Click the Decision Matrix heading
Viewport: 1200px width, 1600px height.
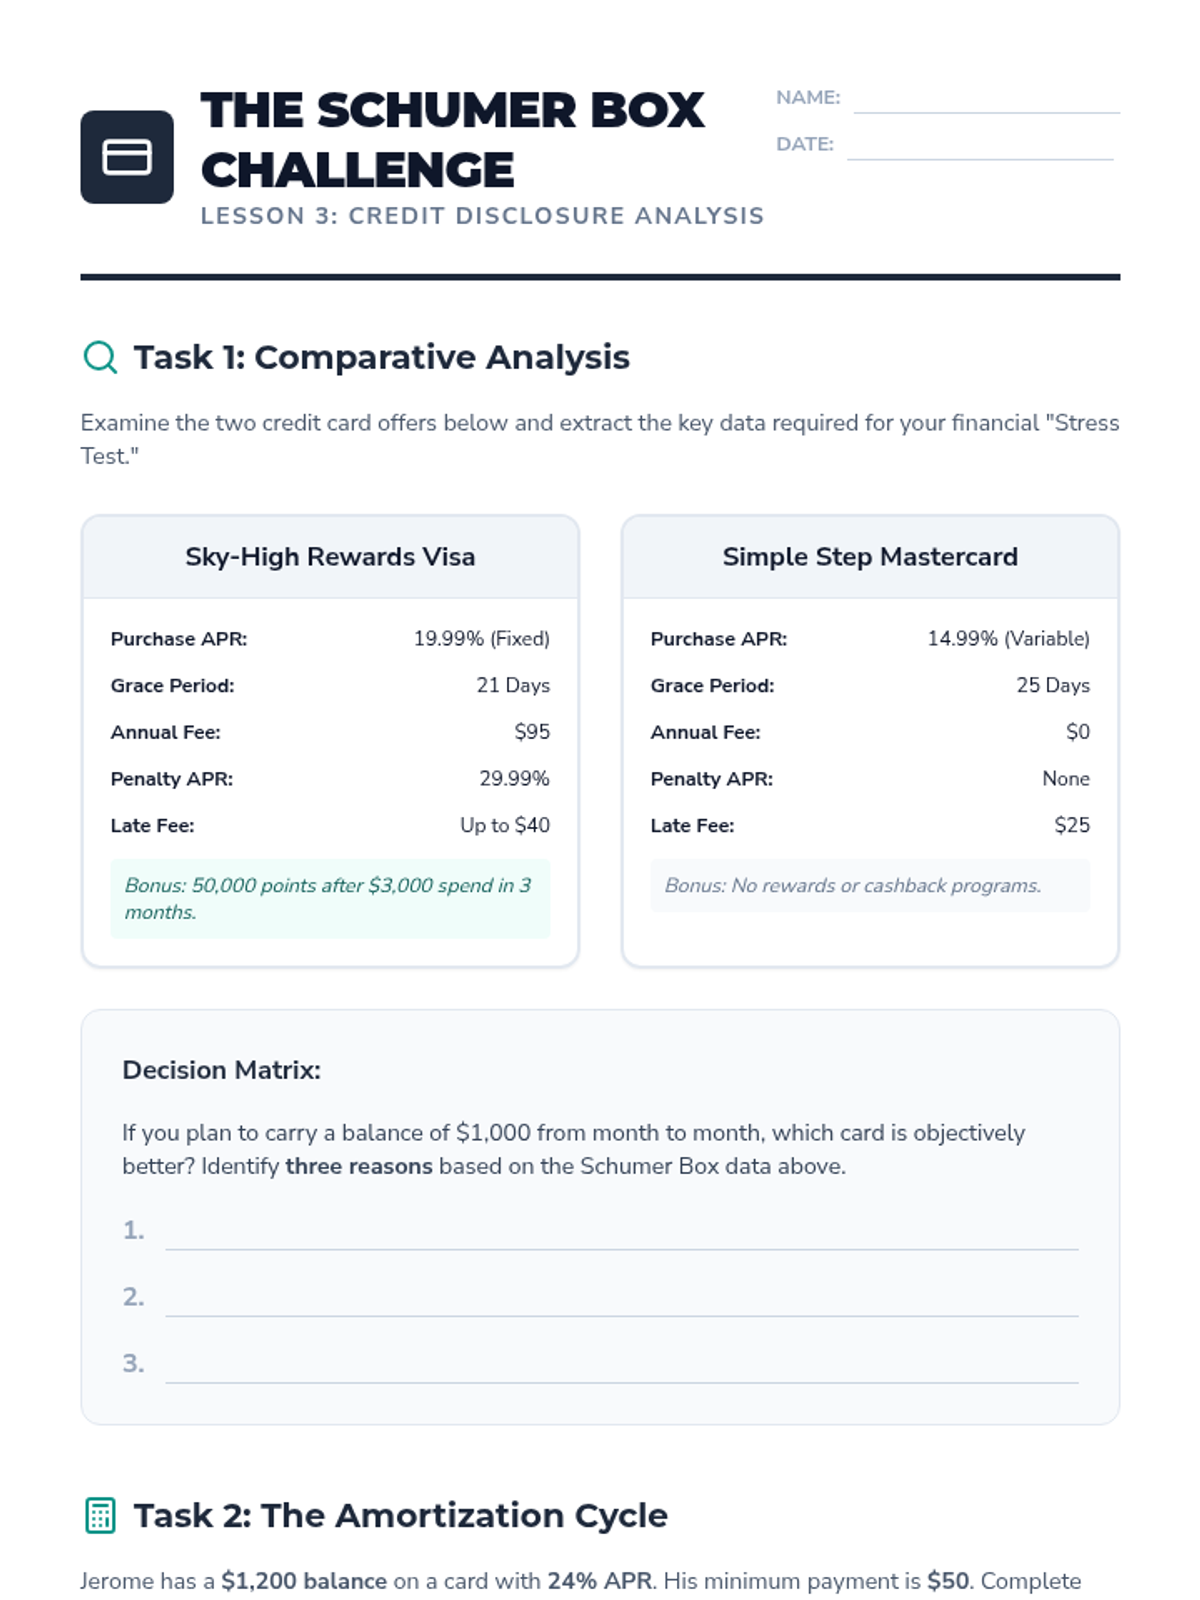221,1070
